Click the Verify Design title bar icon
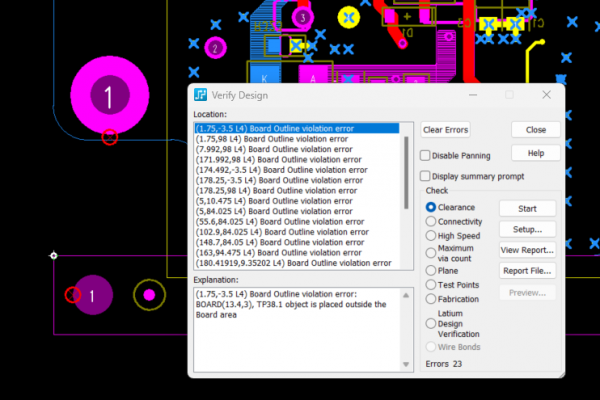 [201, 95]
